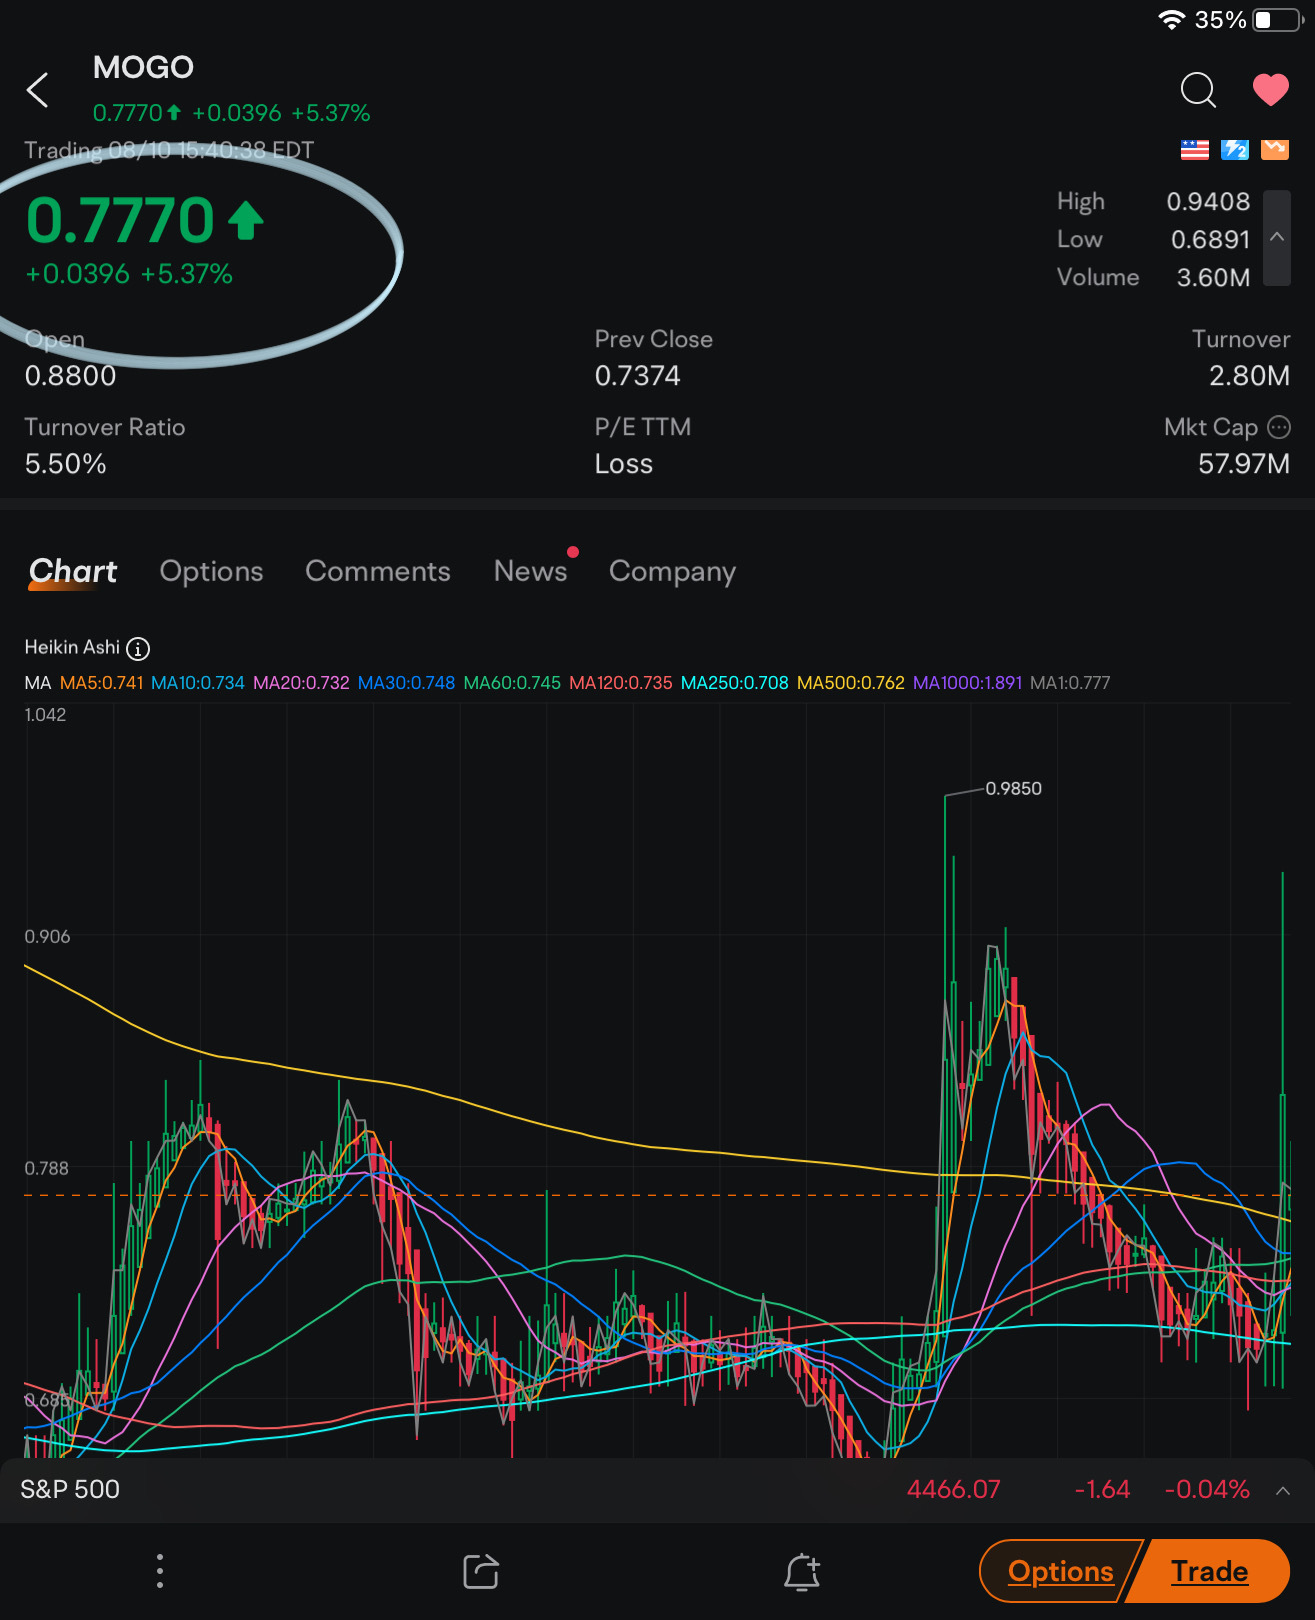
Task: Switch to the Options tab
Action: 211,571
